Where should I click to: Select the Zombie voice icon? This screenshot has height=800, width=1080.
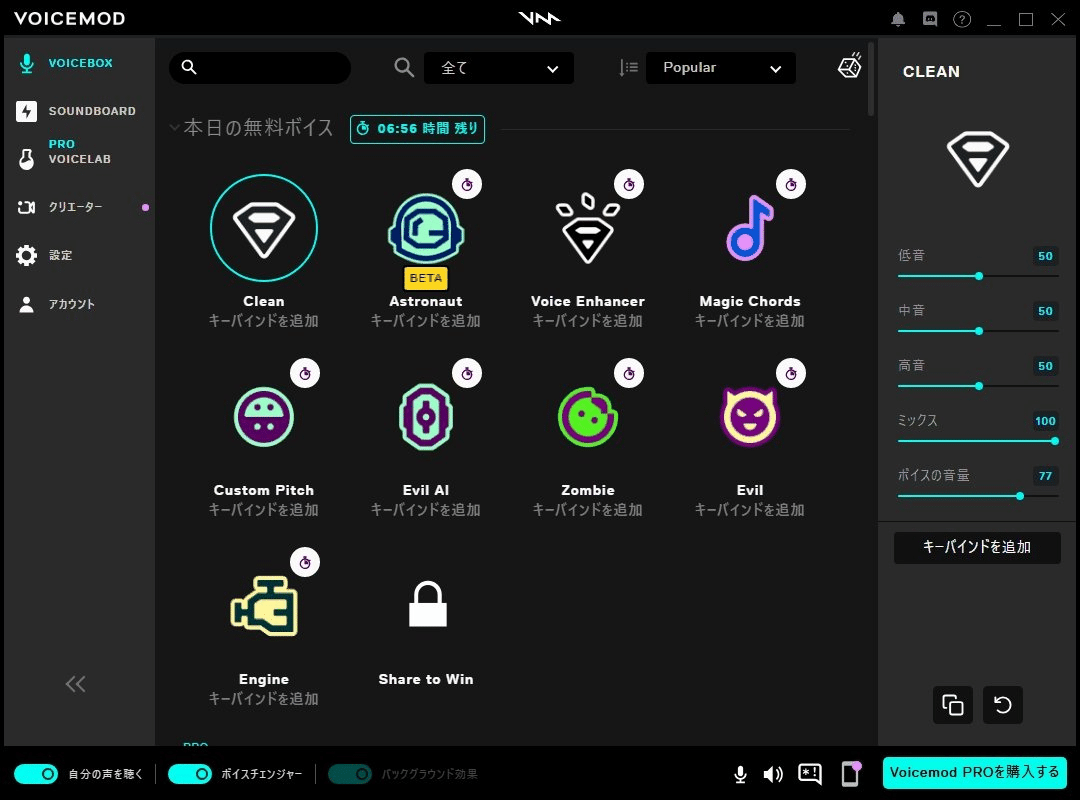[587, 417]
